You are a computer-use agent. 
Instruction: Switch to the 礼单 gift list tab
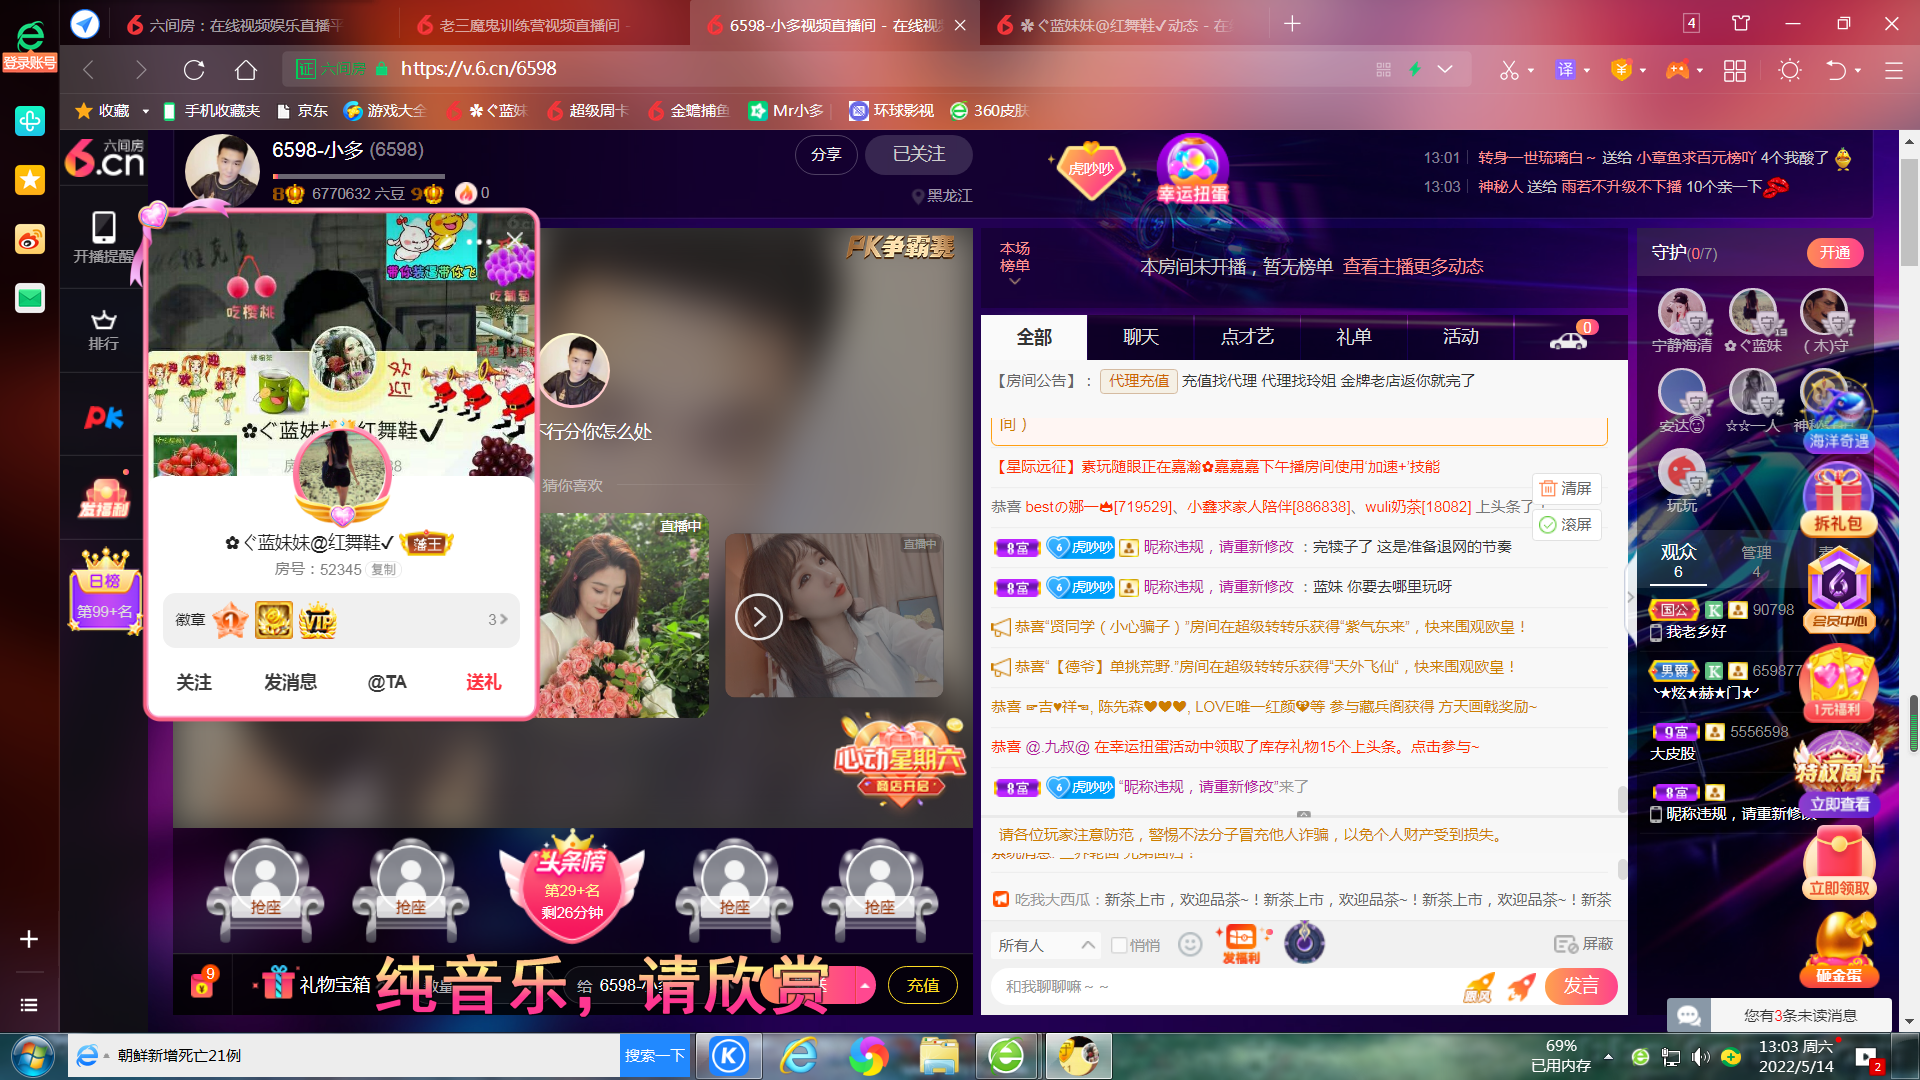[x=1354, y=337]
